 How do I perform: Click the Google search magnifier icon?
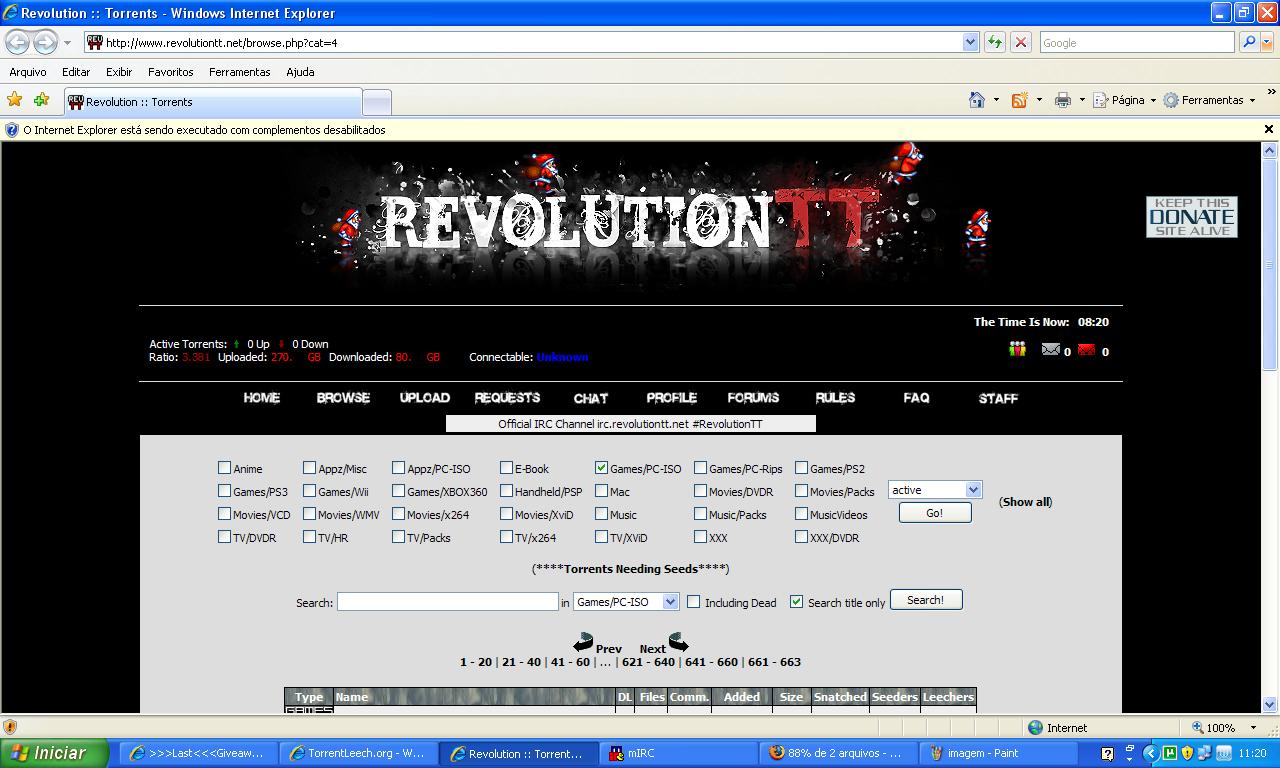click(x=1248, y=42)
